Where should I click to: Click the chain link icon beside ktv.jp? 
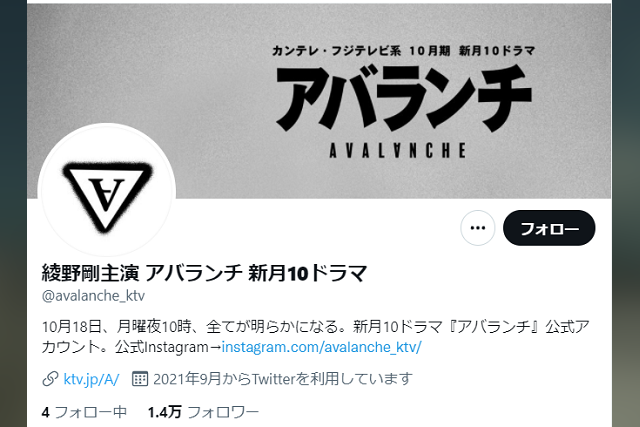[50, 379]
